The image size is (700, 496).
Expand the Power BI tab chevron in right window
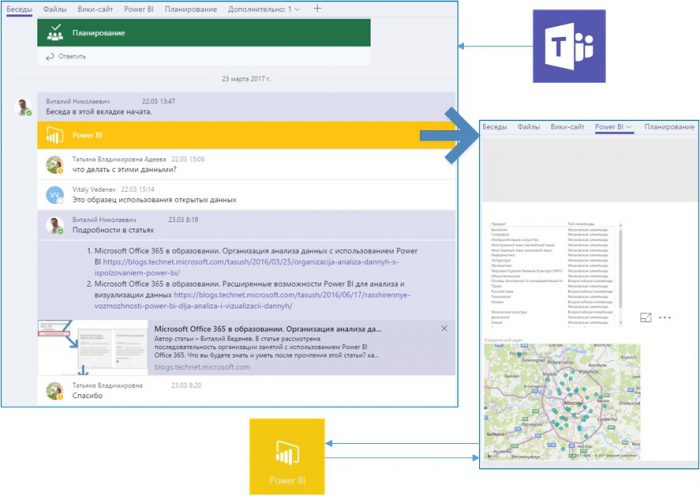point(629,127)
